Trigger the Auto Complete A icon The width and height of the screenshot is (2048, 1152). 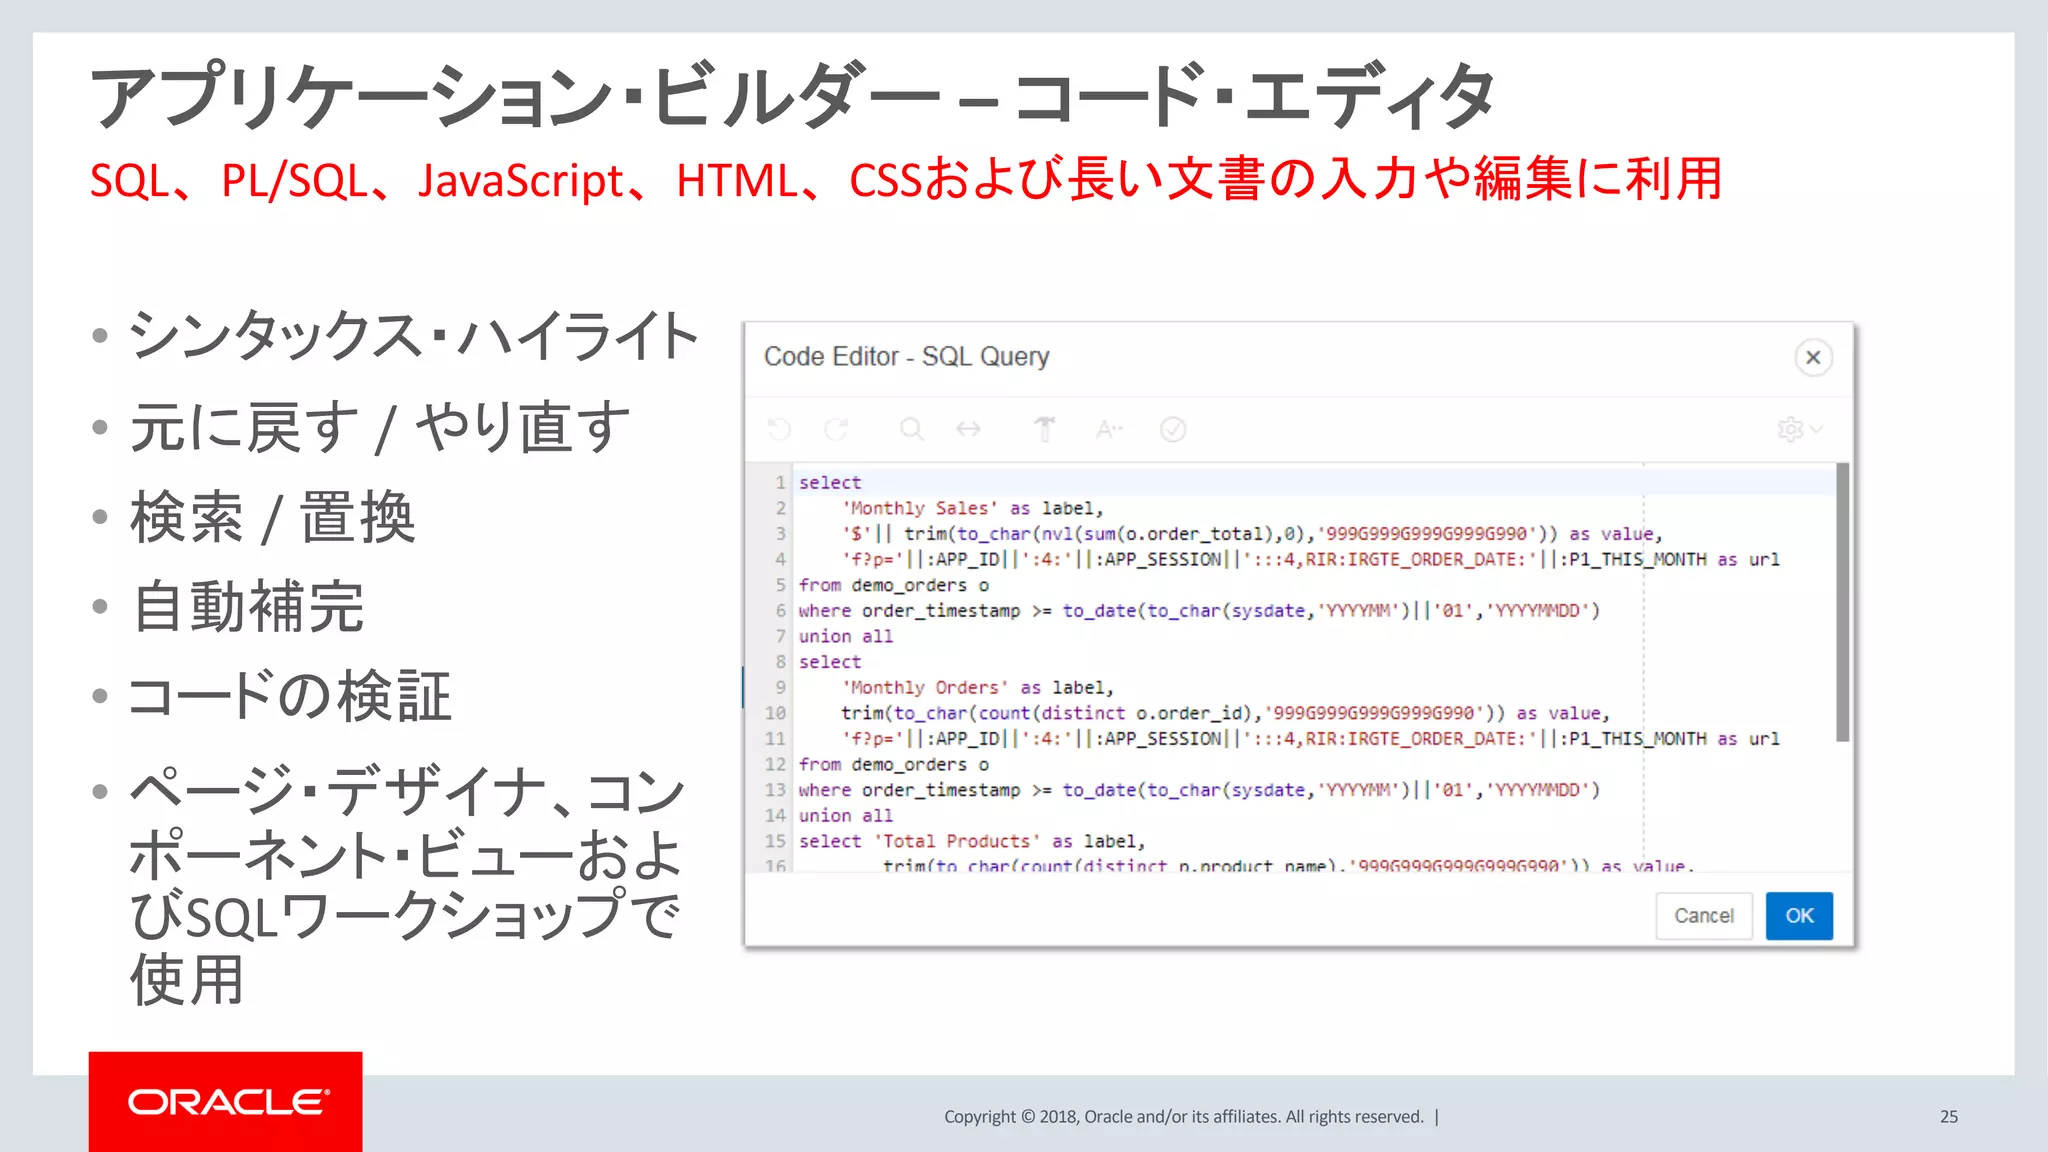(1109, 429)
